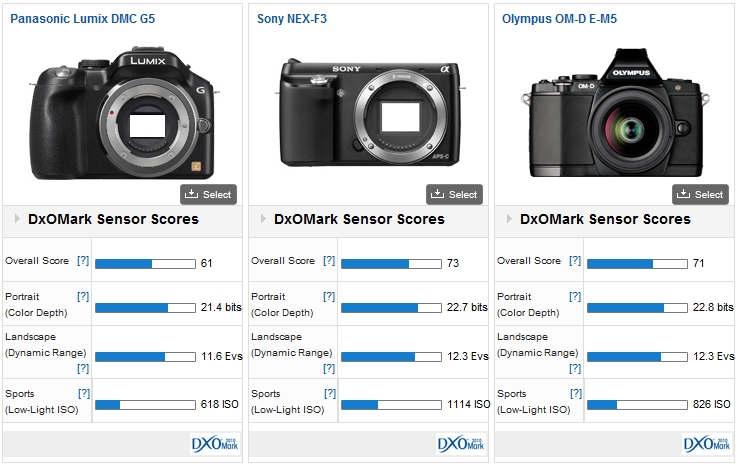739x469 pixels.
Task: Open the Panasonic Lumix DMC G5 link
Action: click(x=82, y=19)
